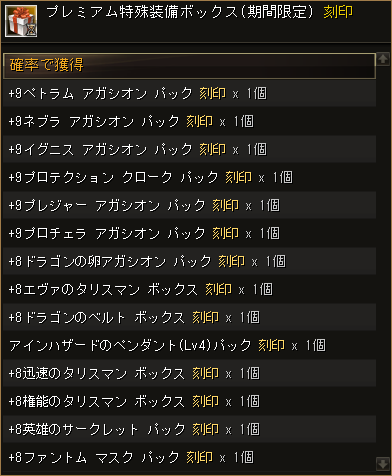Choose +8迅速のタリスマン ボックス entry
392x476 pixels.
tap(189, 373)
